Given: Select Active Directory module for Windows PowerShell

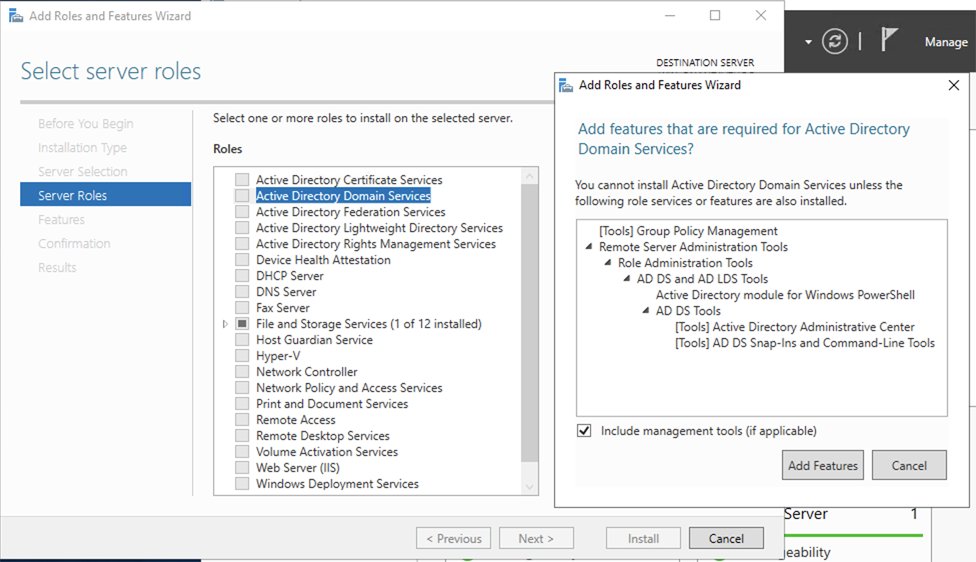Looking at the screenshot, I should click(785, 295).
